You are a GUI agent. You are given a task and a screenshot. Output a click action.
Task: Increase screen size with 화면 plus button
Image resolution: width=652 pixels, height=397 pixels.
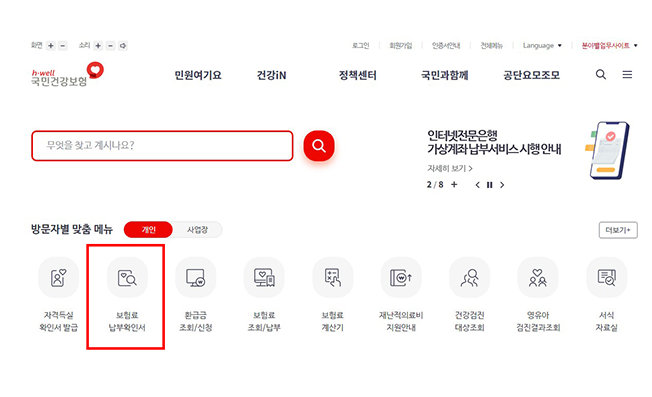(x=51, y=46)
